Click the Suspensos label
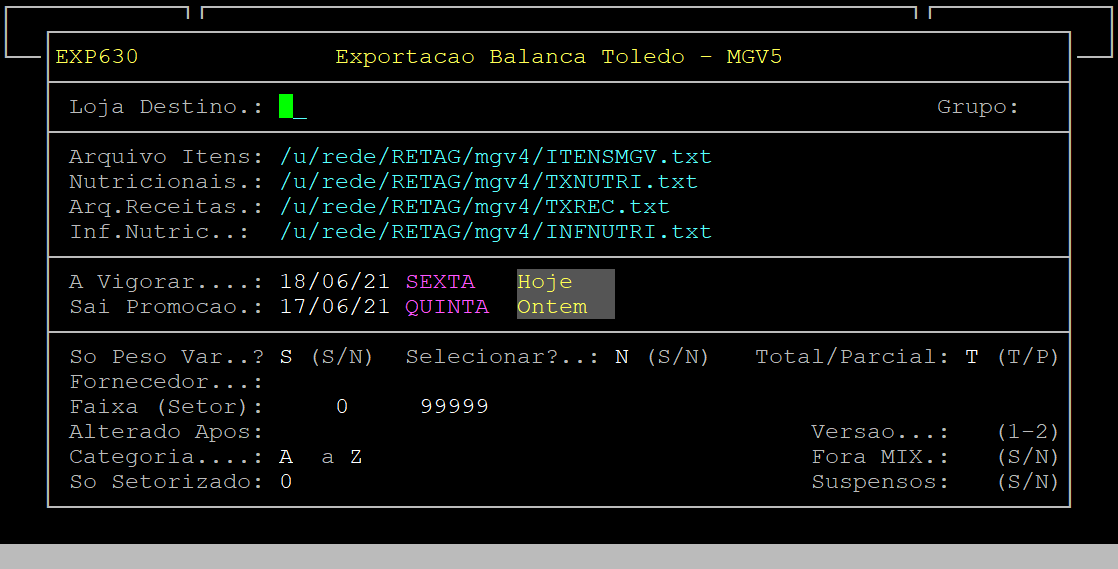1118x569 pixels. click(880, 482)
